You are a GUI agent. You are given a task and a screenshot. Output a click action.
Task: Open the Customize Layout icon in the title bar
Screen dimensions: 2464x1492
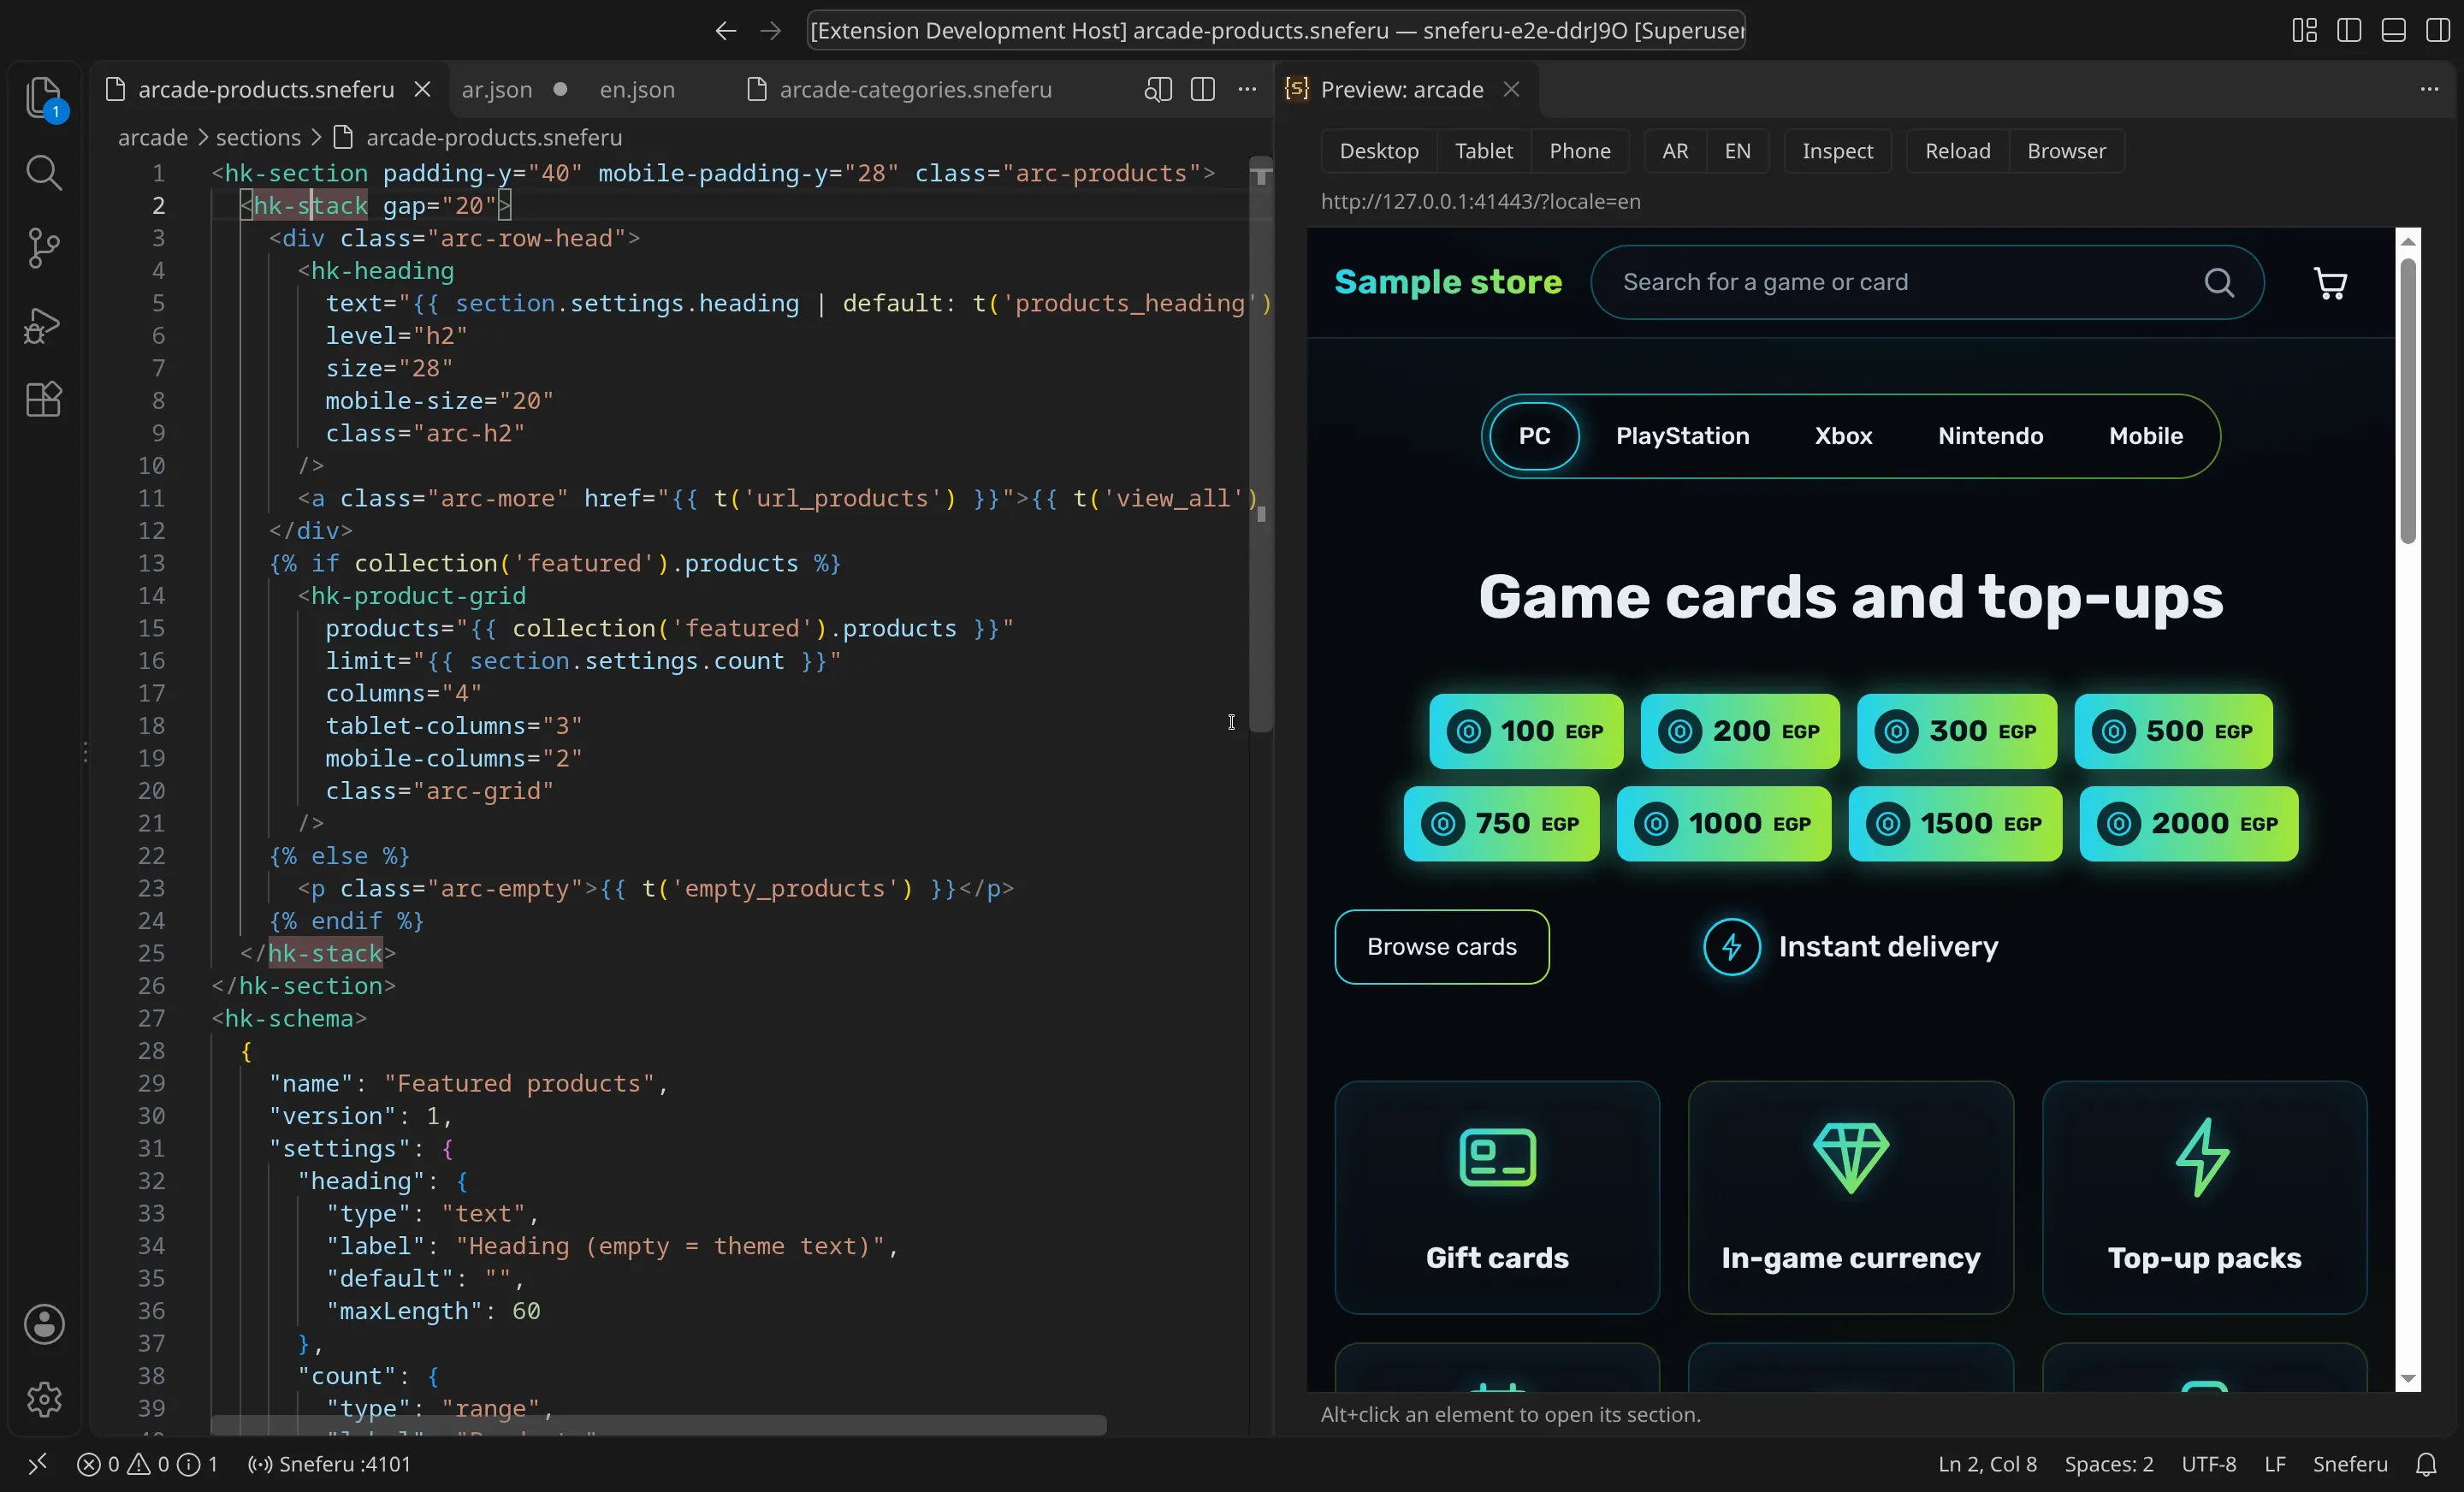point(2304,31)
